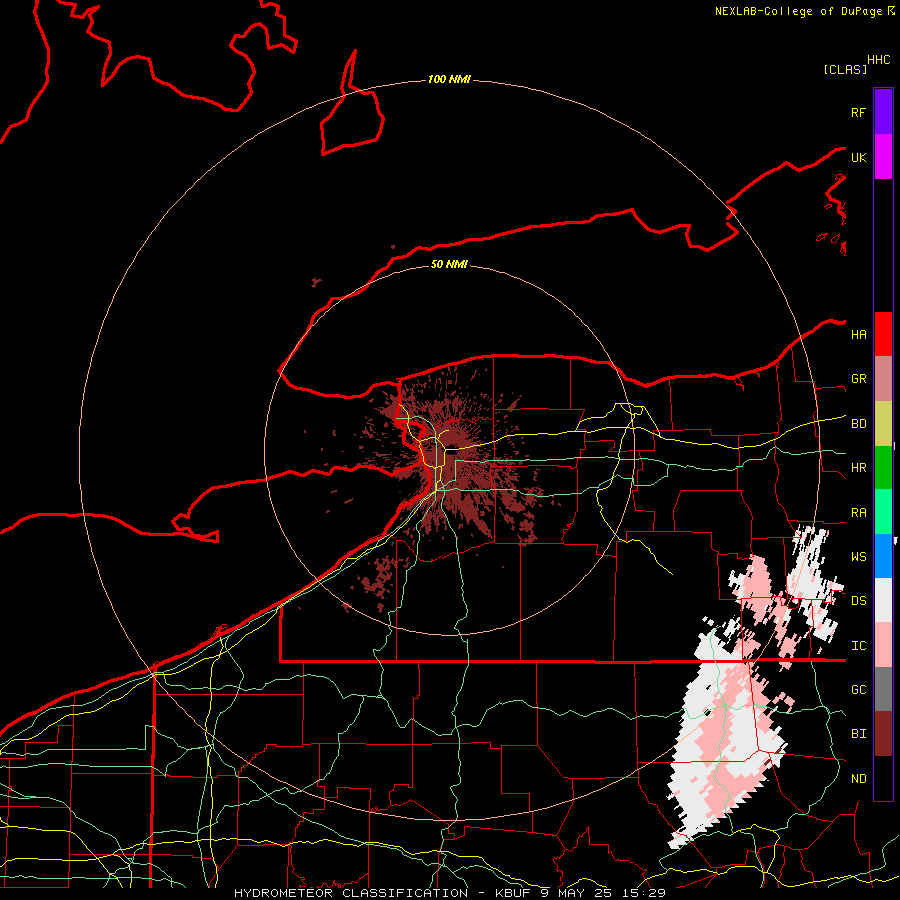Click the IC legend label
Screen dimensions: 900x900
(x=859, y=646)
